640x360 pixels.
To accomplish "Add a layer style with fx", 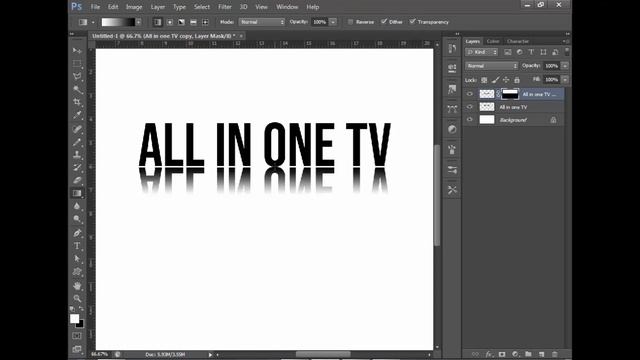I will (489, 354).
